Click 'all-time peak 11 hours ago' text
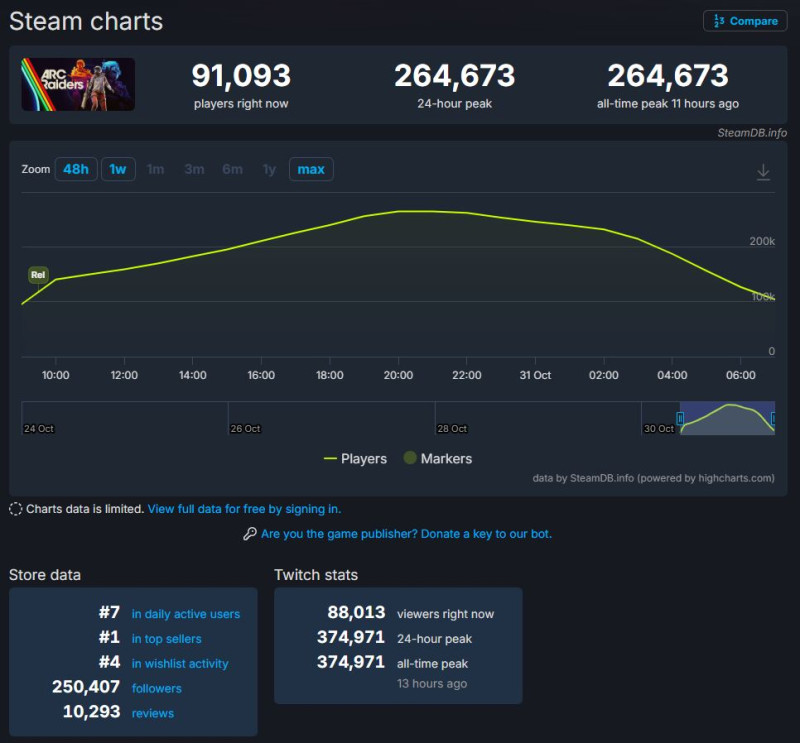 [x=667, y=104]
